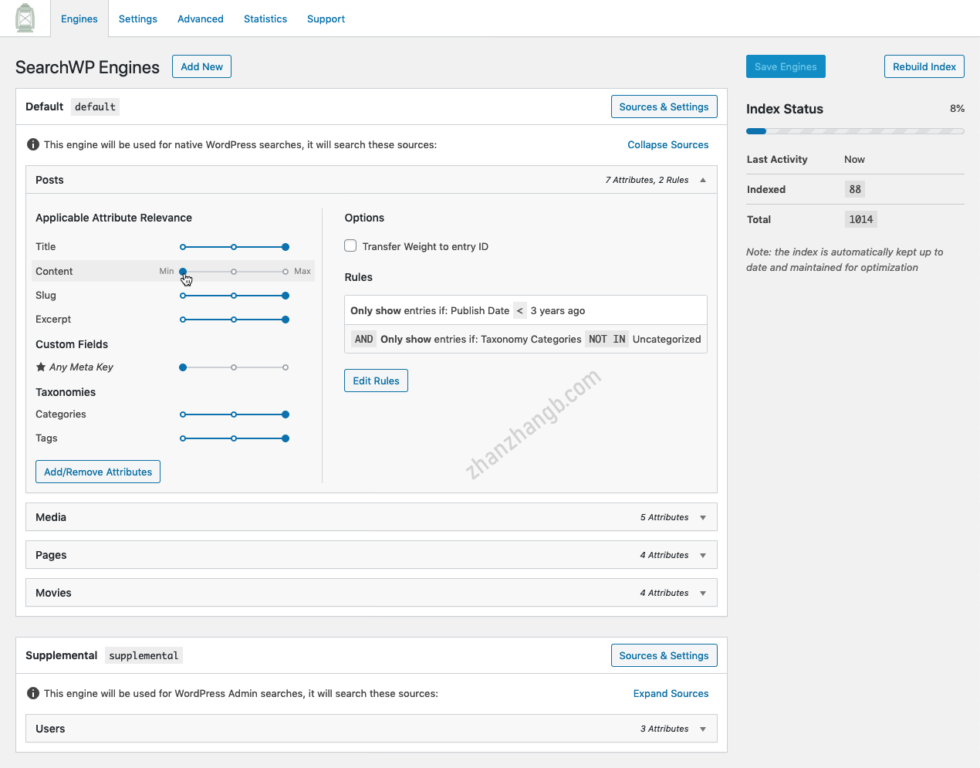Viewport: 980px width, 768px height.
Task: Enable Transfer Weight to entry ID checkbox
Action: (x=350, y=246)
